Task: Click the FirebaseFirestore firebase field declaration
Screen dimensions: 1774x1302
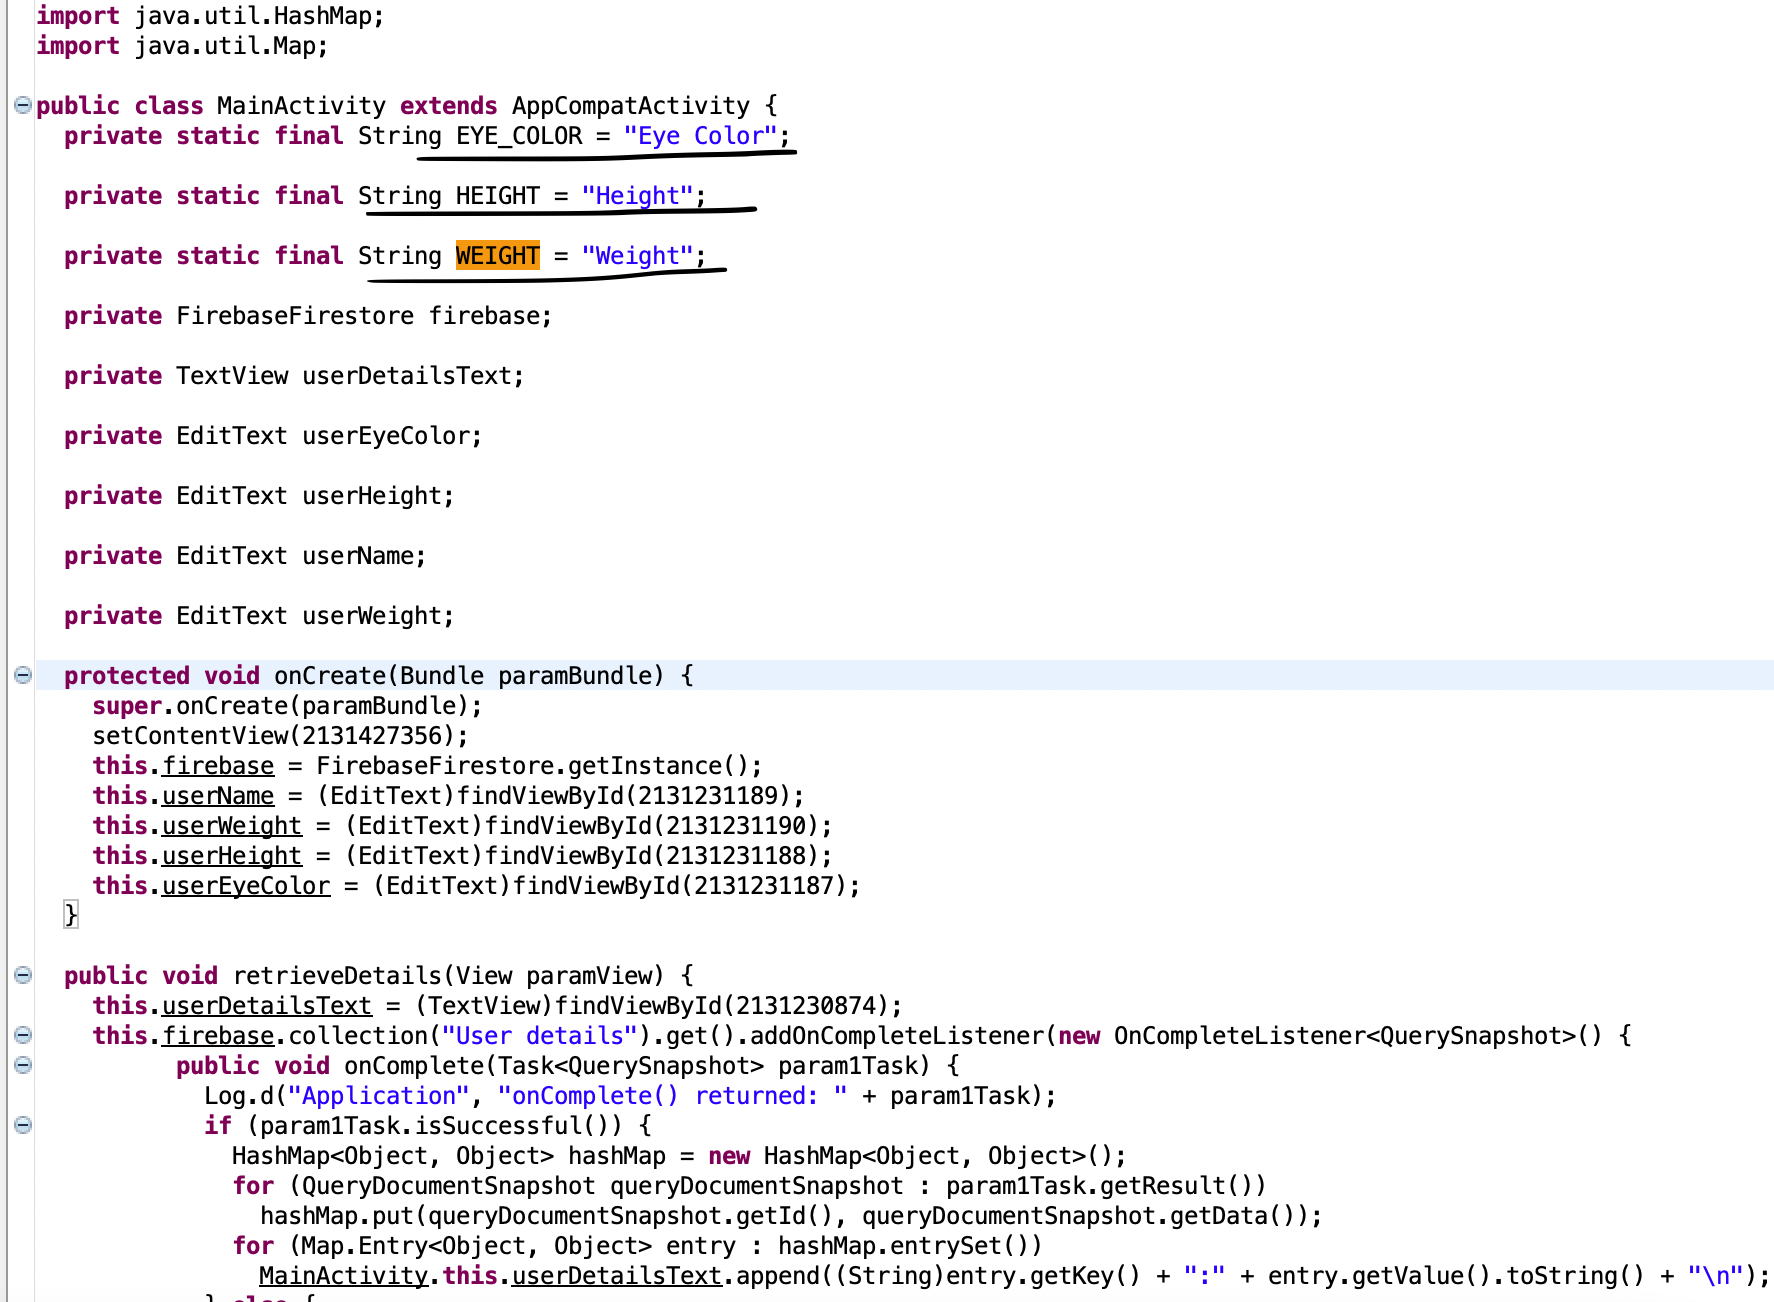Action: click(x=308, y=316)
